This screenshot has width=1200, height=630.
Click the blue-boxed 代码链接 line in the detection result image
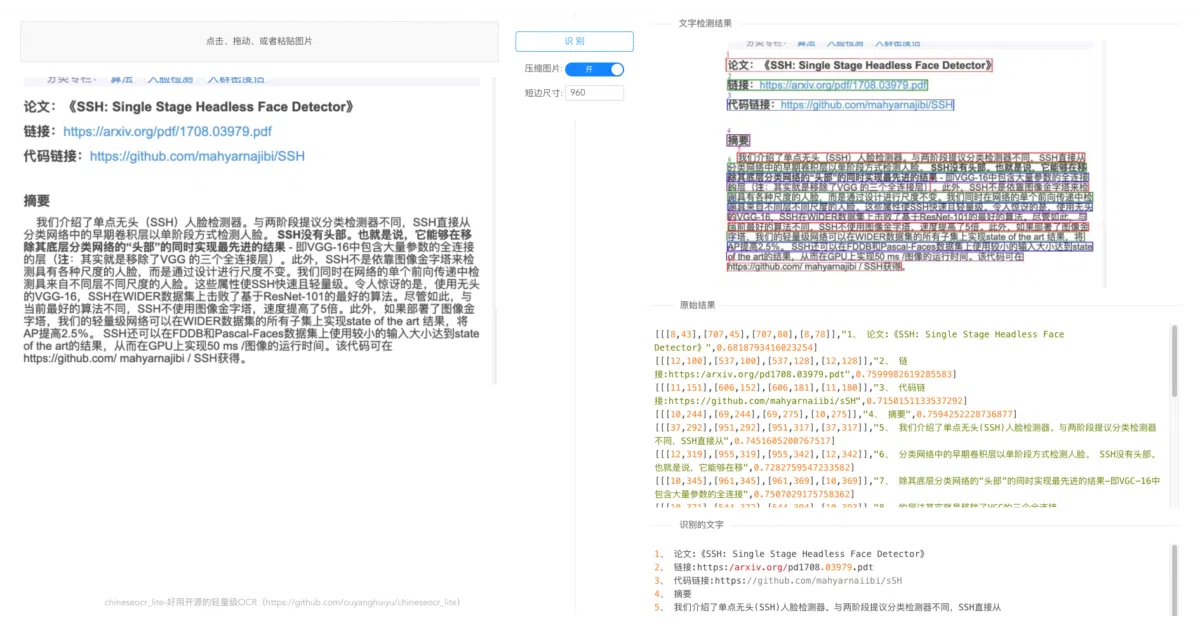pos(841,104)
